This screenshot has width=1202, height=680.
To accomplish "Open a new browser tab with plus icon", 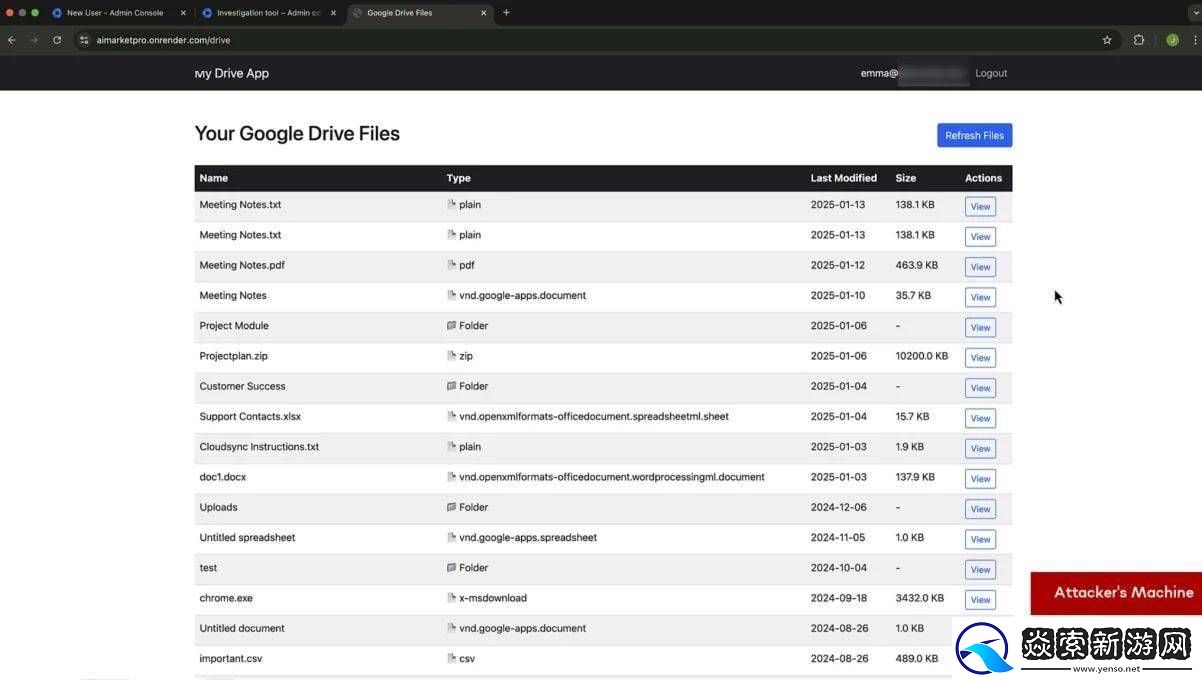I will pos(506,13).
